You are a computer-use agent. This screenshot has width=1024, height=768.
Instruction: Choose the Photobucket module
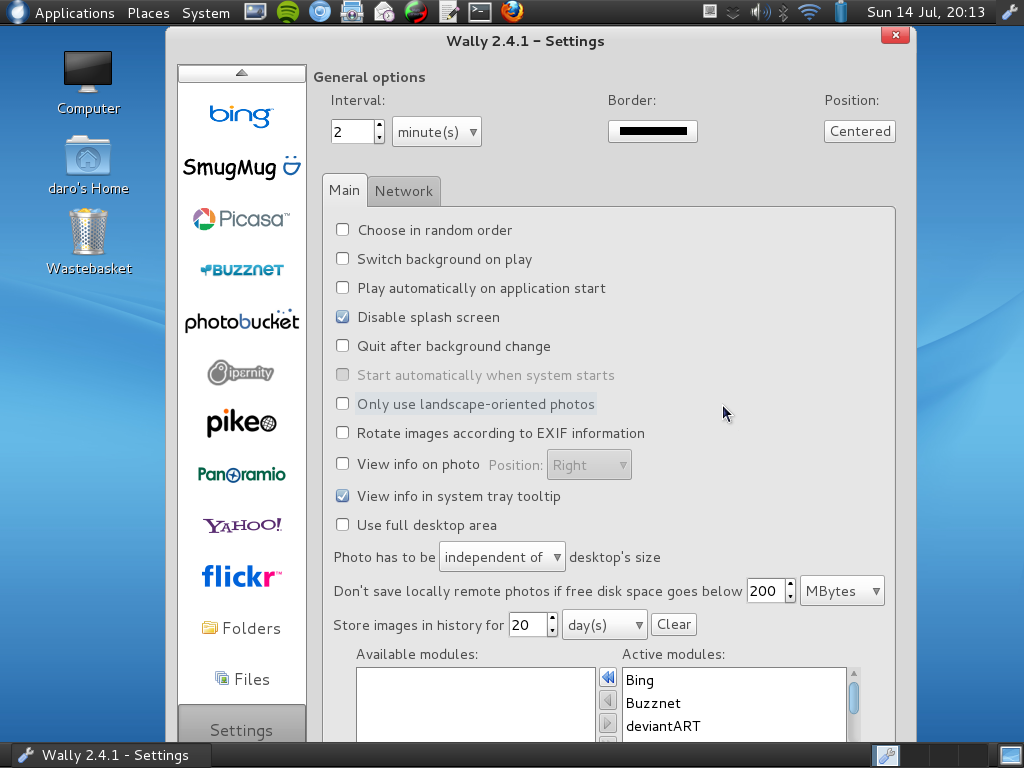pos(241,321)
